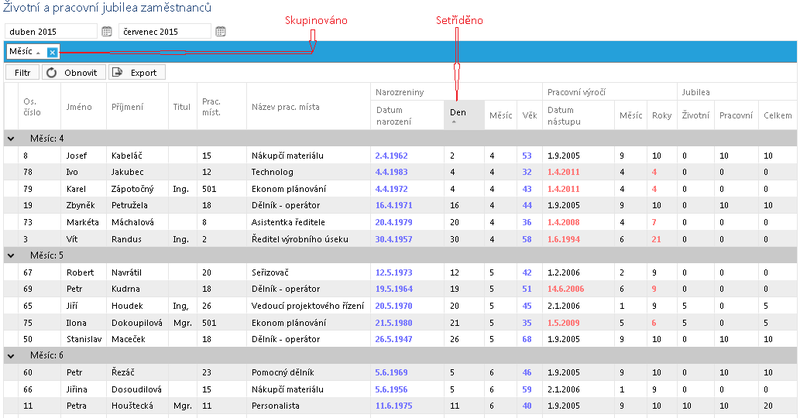Edit the duben 2015 date field

tap(51, 32)
